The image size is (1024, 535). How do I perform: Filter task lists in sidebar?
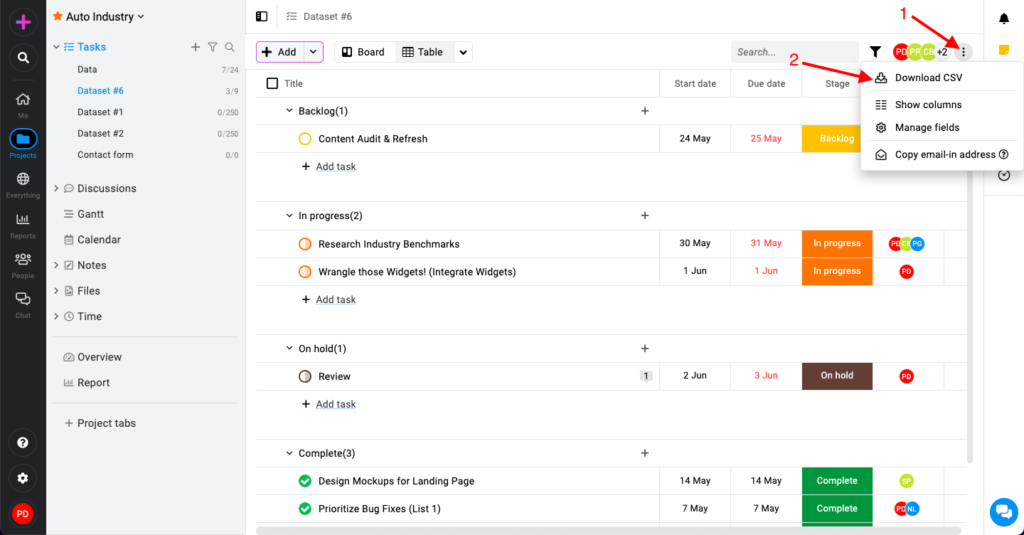pyautogui.click(x=212, y=47)
